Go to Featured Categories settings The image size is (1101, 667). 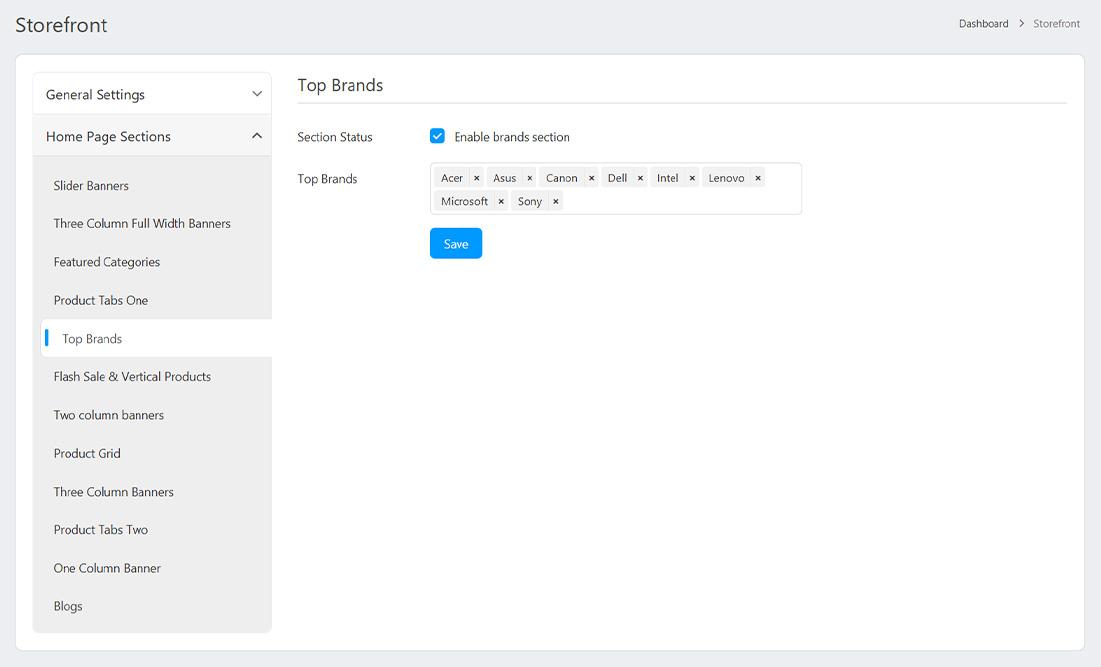coord(107,262)
